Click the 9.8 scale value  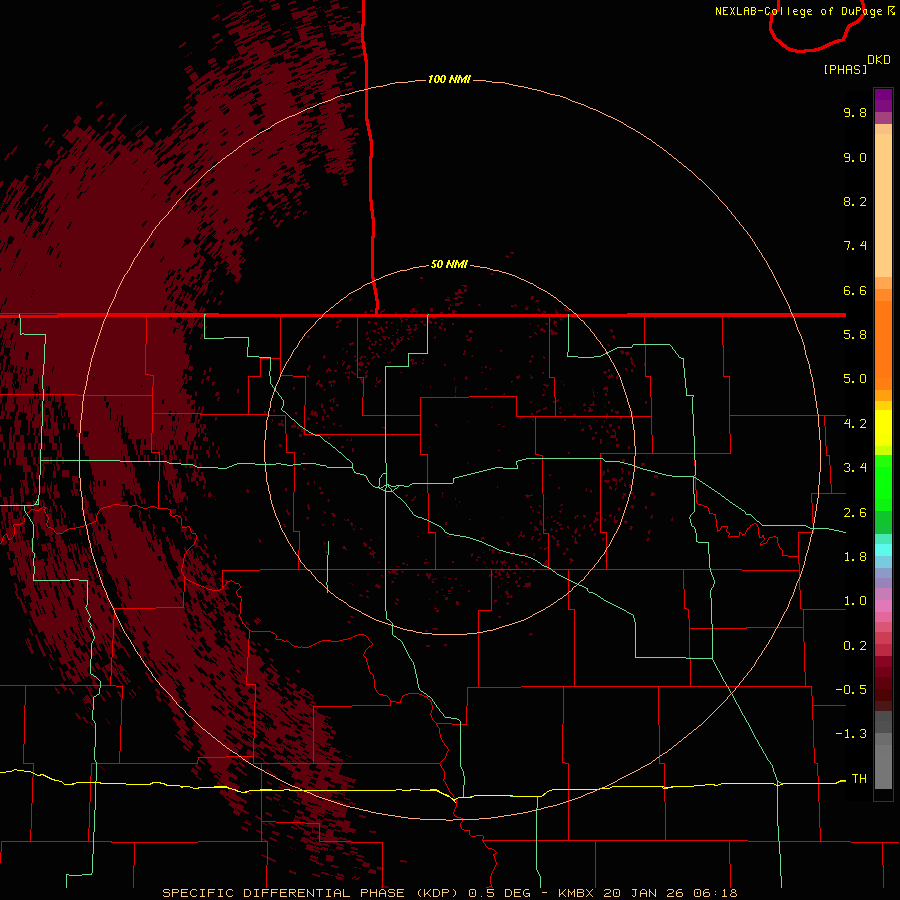[855, 112]
